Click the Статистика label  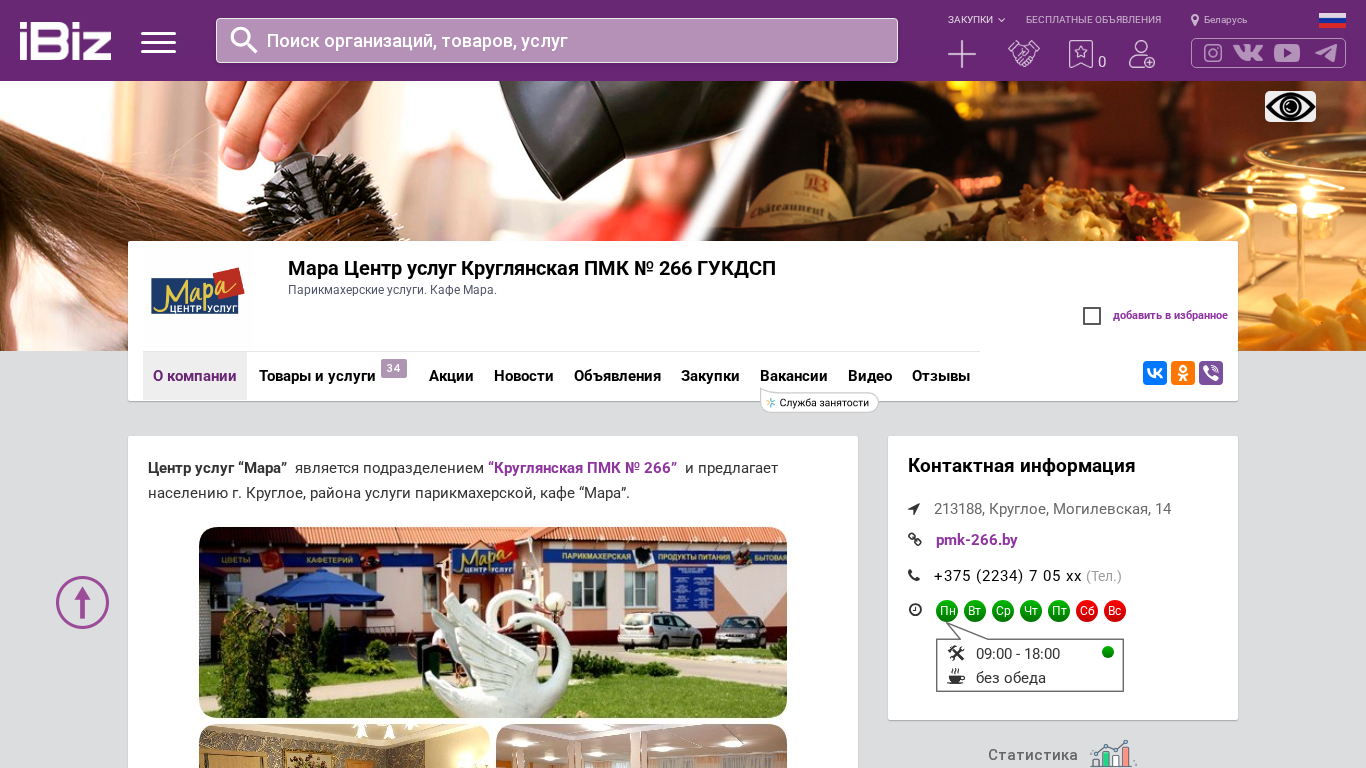[x=1033, y=755]
